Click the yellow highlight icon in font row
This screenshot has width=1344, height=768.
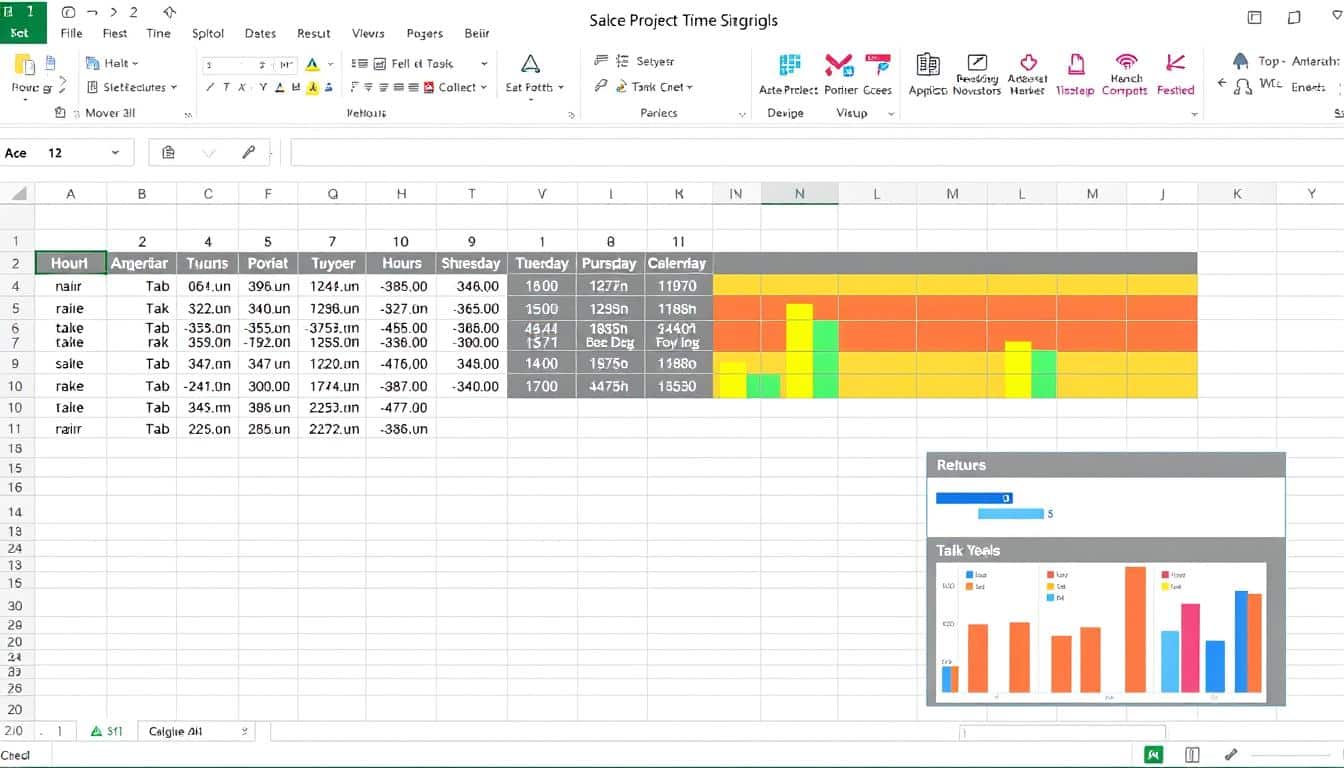pyautogui.click(x=313, y=88)
